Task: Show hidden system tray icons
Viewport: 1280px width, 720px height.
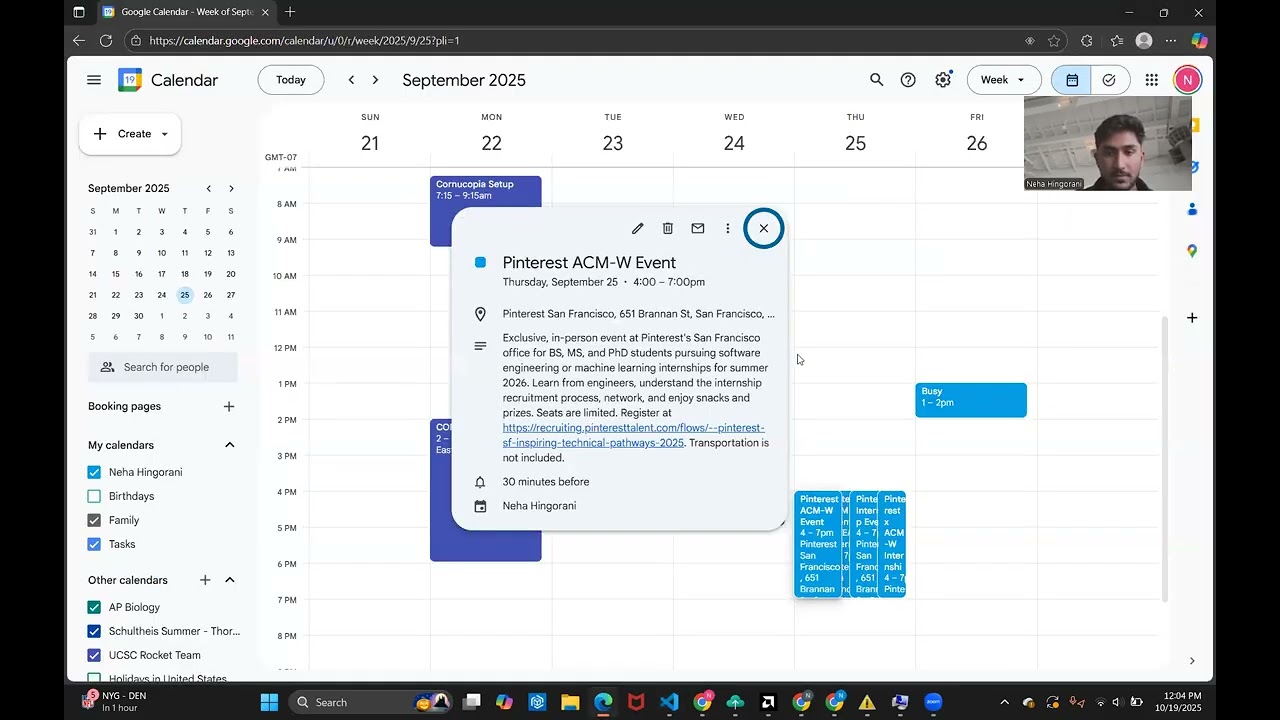Action: (1004, 702)
